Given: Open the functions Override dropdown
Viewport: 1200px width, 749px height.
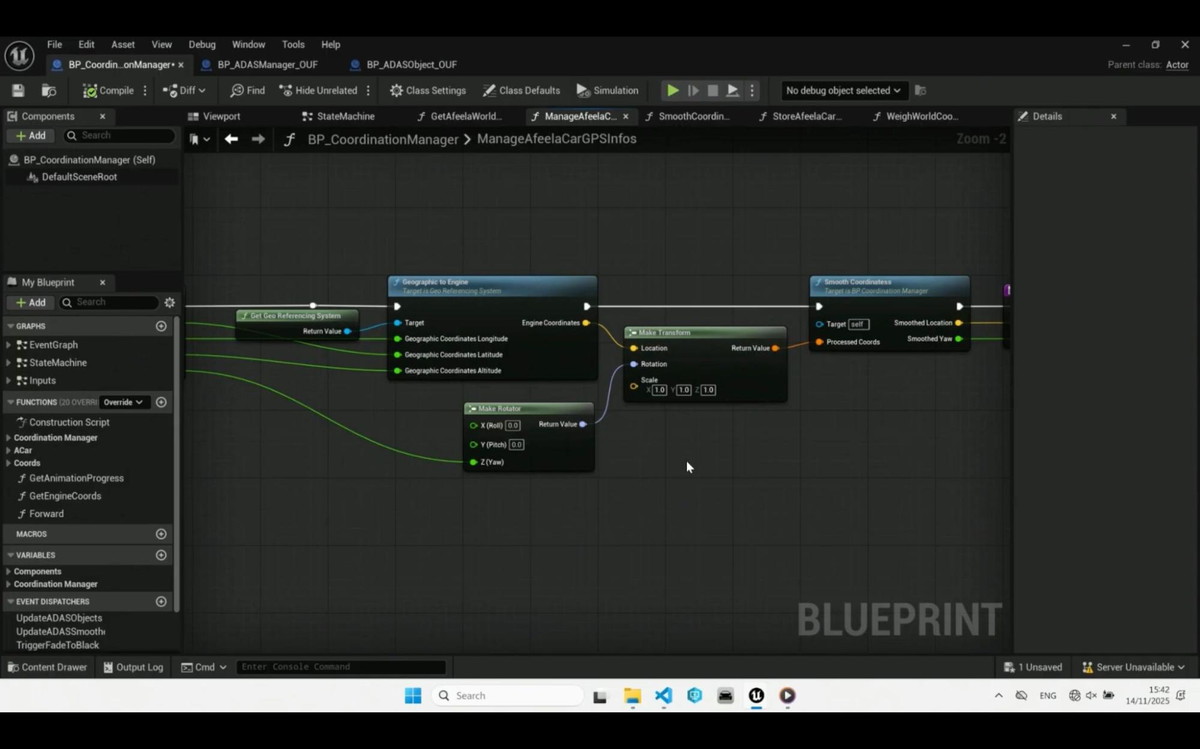Looking at the screenshot, I should point(123,402).
